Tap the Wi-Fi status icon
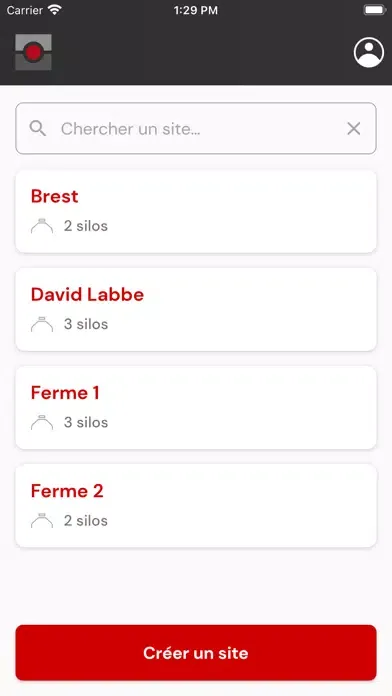The width and height of the screenshot is (392, 696). coord(55,10)
